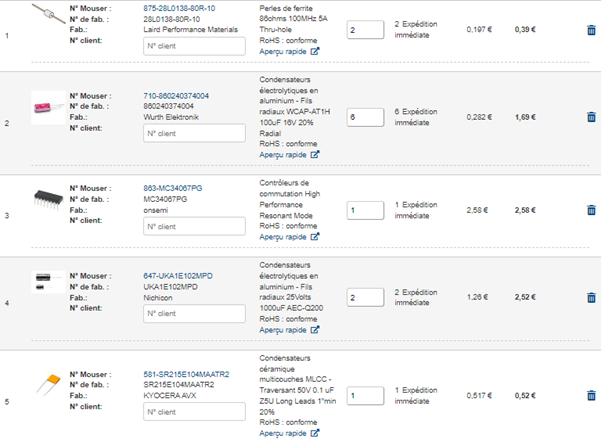This screenshot has width=605, height=442.
Task: Delete the ferrite bead row with trash icon
Action: (x=590, y=30)
